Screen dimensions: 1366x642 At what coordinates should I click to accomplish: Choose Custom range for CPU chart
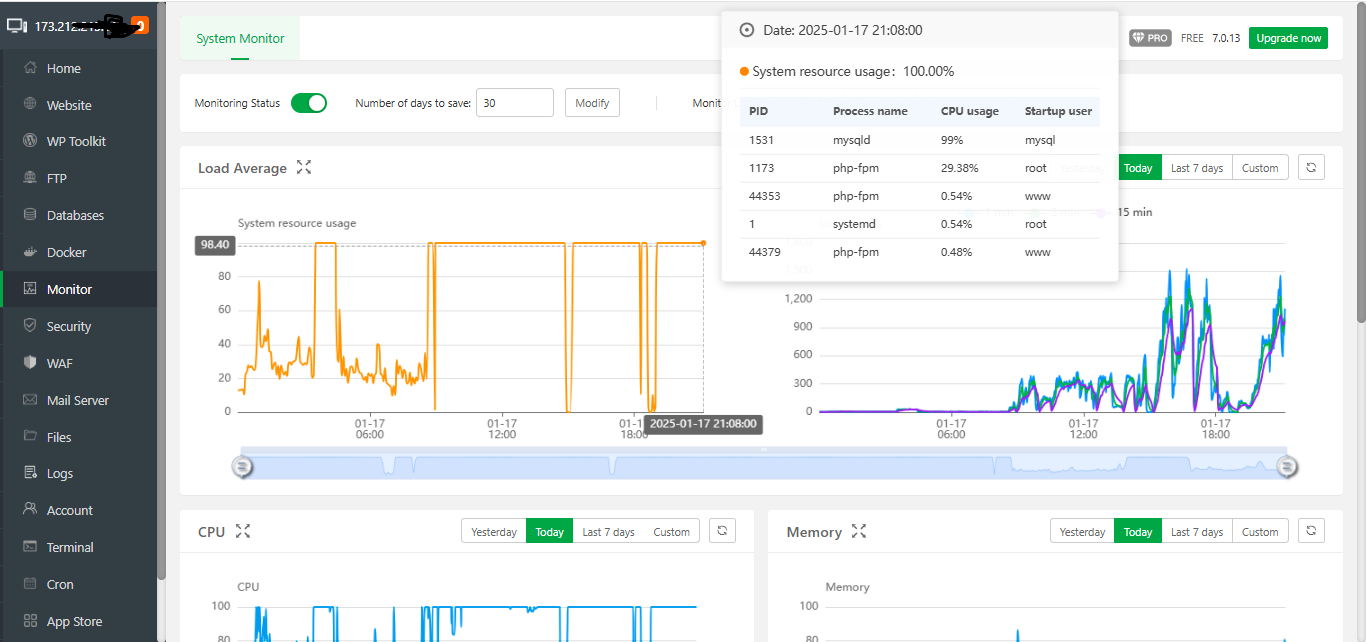point(671,532)
